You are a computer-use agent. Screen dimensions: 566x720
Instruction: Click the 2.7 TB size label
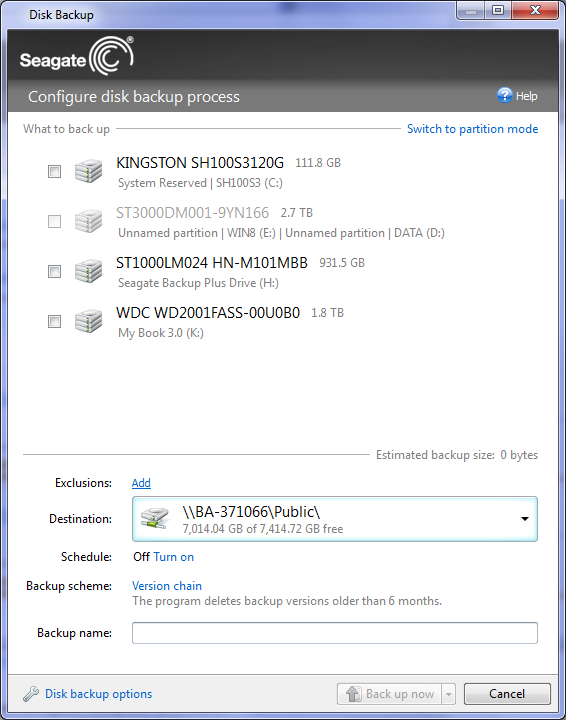click(x=297, y=213)
